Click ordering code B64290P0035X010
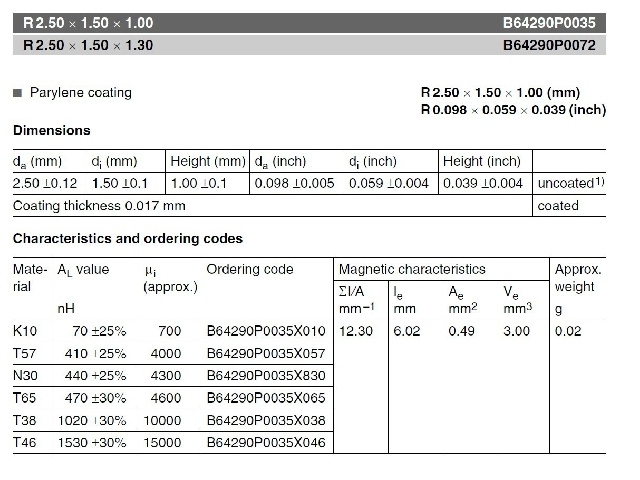640x480 pixels. point(266,331)
